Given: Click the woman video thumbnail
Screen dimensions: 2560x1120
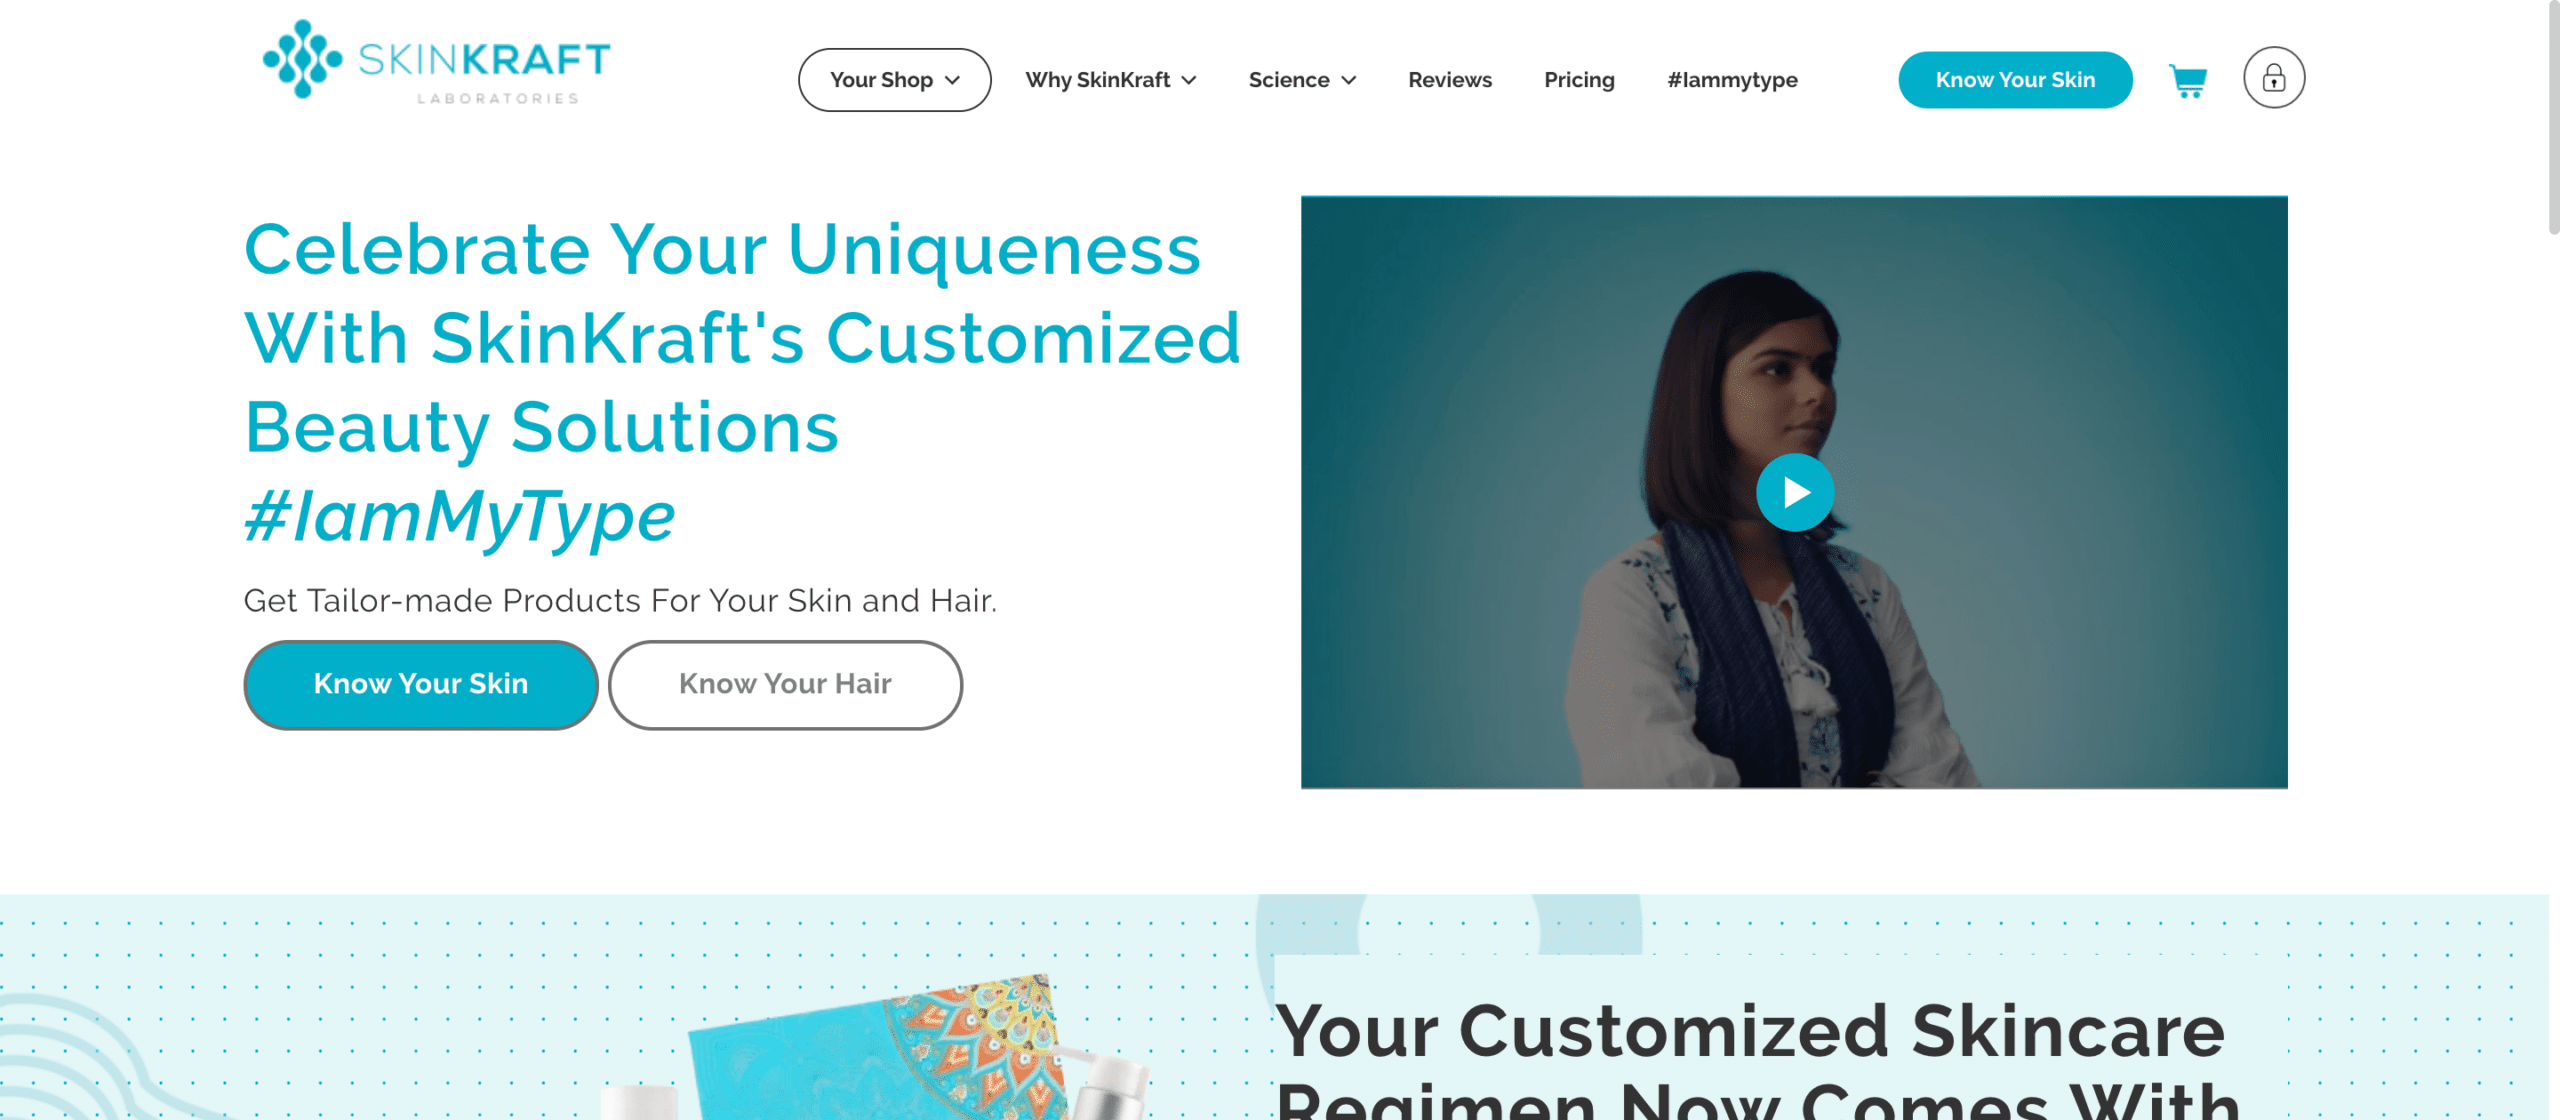Looking at the screenshot, I should [x=1794, y=492].
